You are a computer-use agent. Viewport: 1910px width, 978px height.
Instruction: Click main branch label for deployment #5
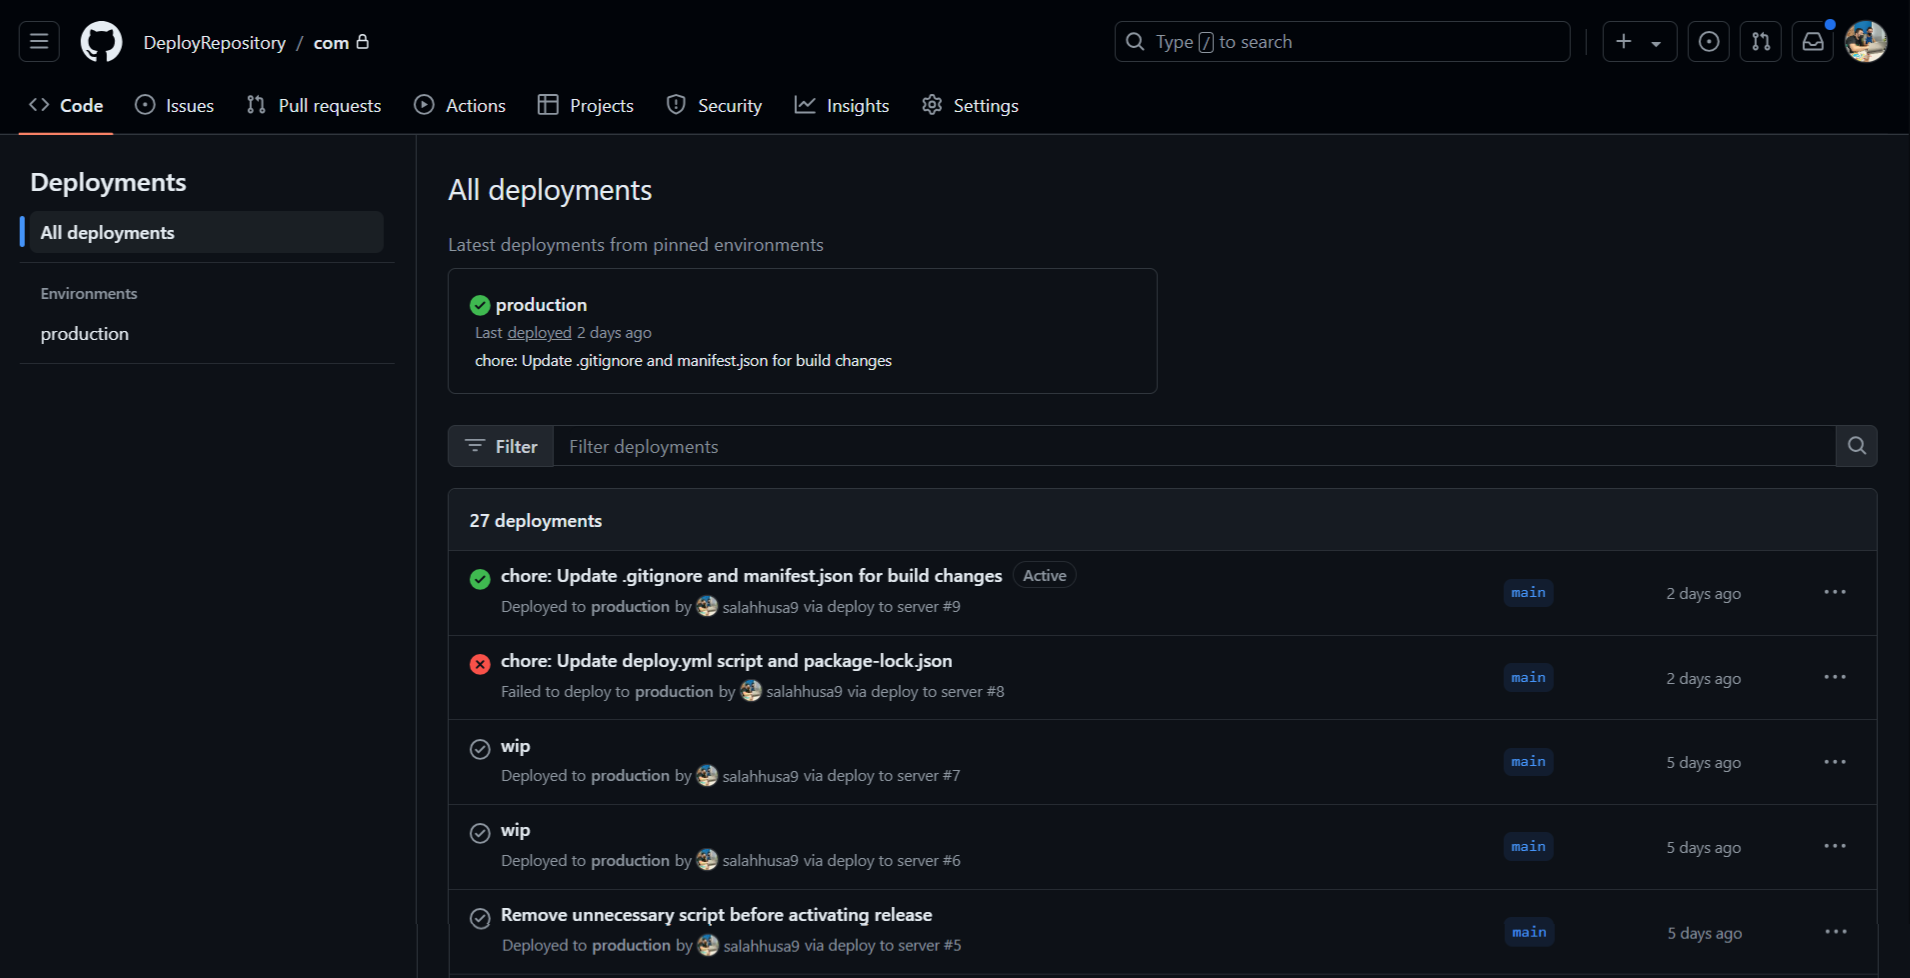pyautogui.click(x=1529, y=932)
